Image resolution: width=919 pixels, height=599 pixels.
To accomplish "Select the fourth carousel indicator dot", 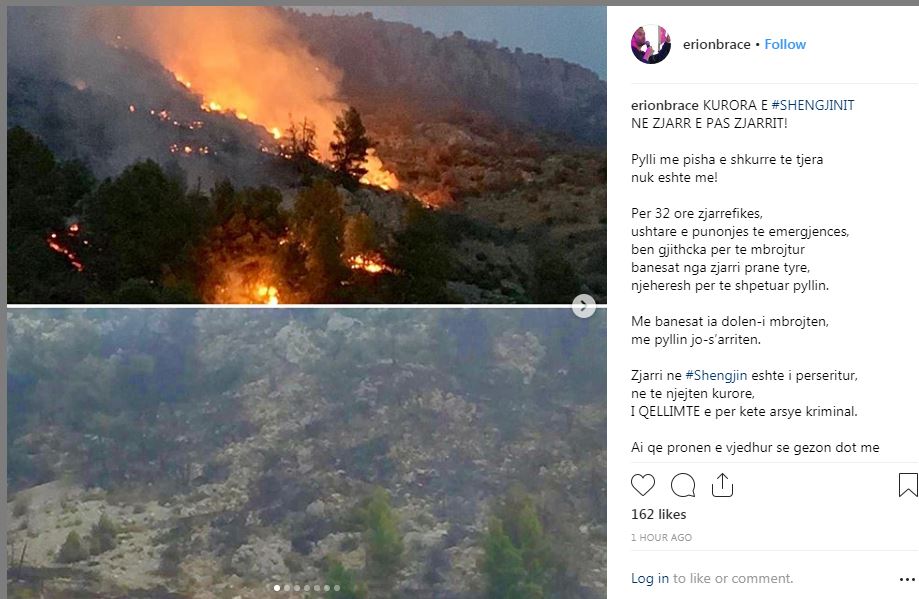I will 307,588.
